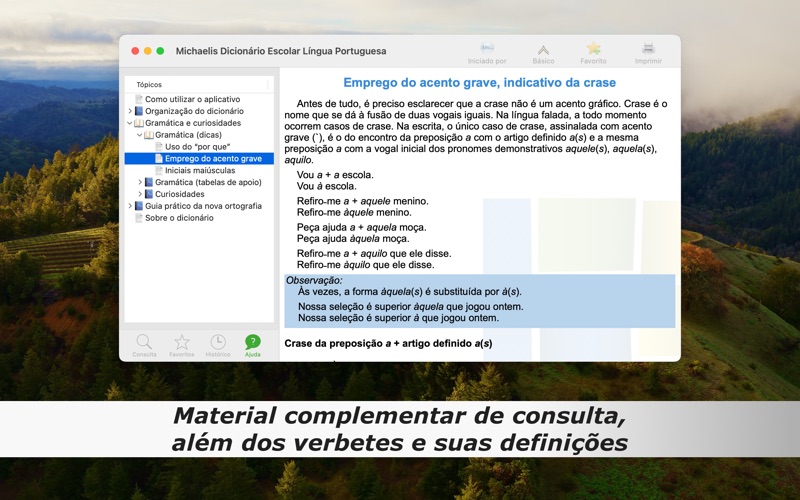Click heading Crase da preposição a + artigo
The image size is (800, 500).
(x=388, y=344)
